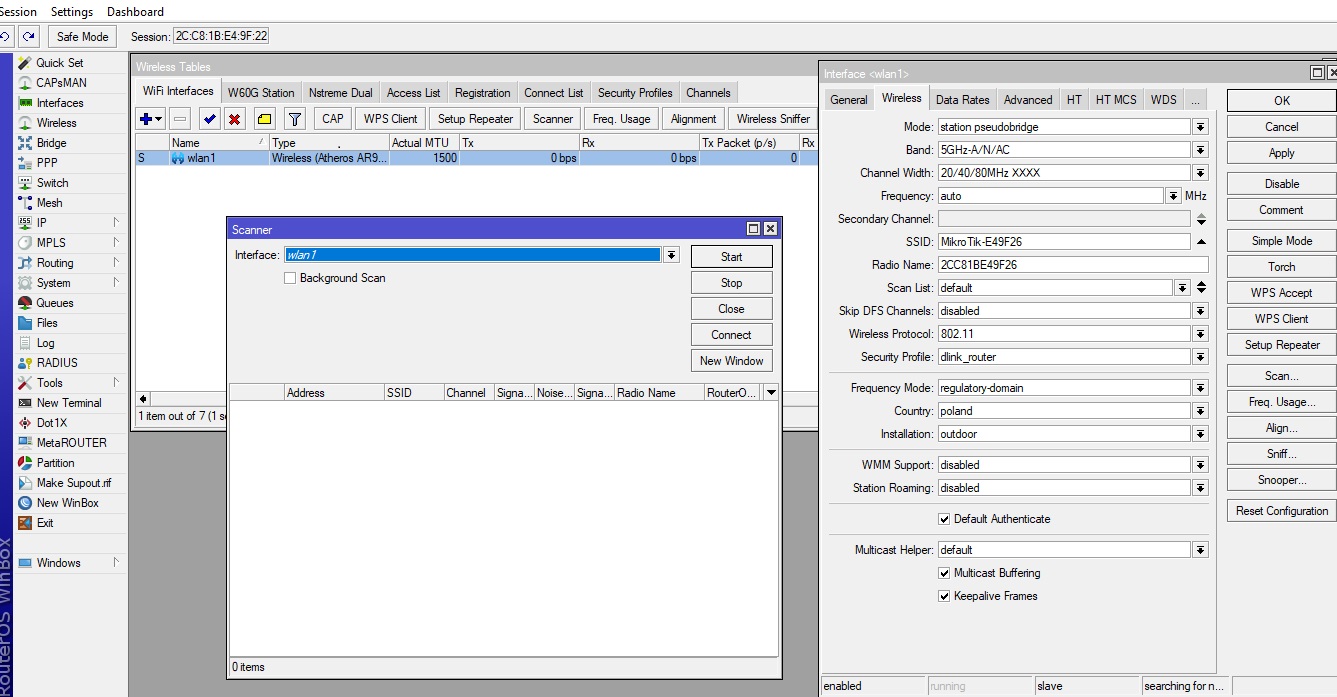Switch to the Advanced tab
The width and height of the screenshot is (1337, 697).
[x=1028, y=100]
